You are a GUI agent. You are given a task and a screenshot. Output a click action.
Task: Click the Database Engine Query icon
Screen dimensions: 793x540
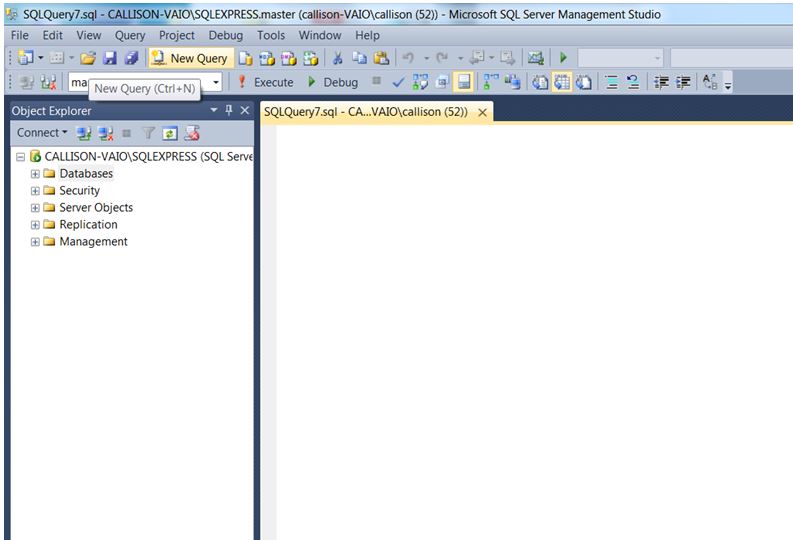(x=245, y=58)
